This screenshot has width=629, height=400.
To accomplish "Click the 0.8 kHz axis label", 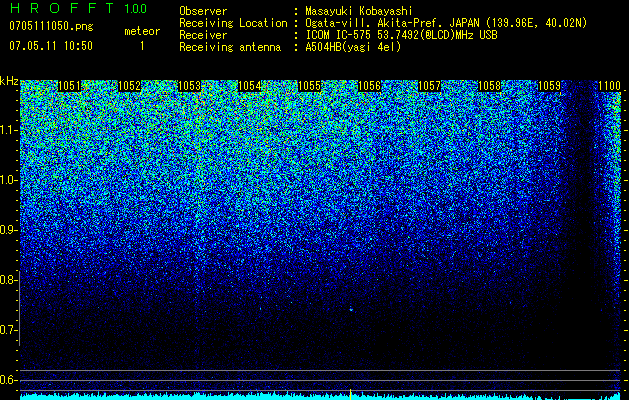I will pyautogui.click(x=8, y=280).
